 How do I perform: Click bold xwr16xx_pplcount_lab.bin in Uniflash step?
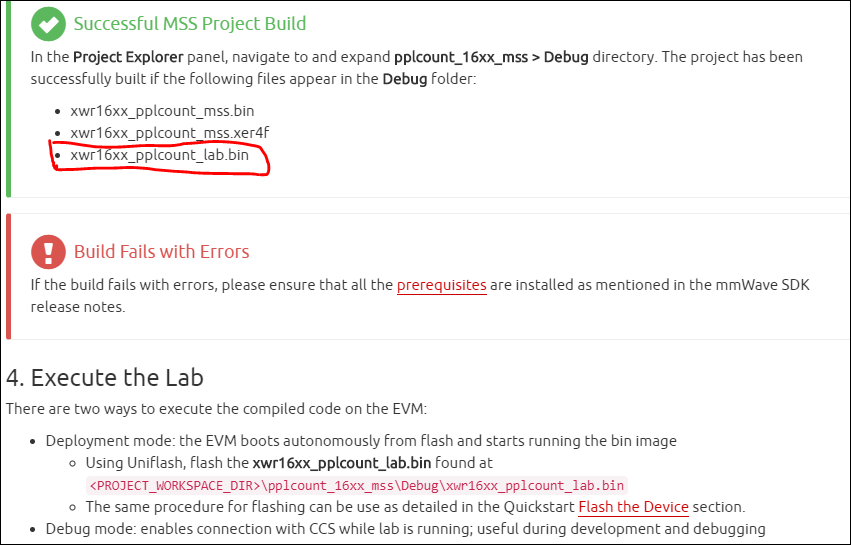click(341, 463)
